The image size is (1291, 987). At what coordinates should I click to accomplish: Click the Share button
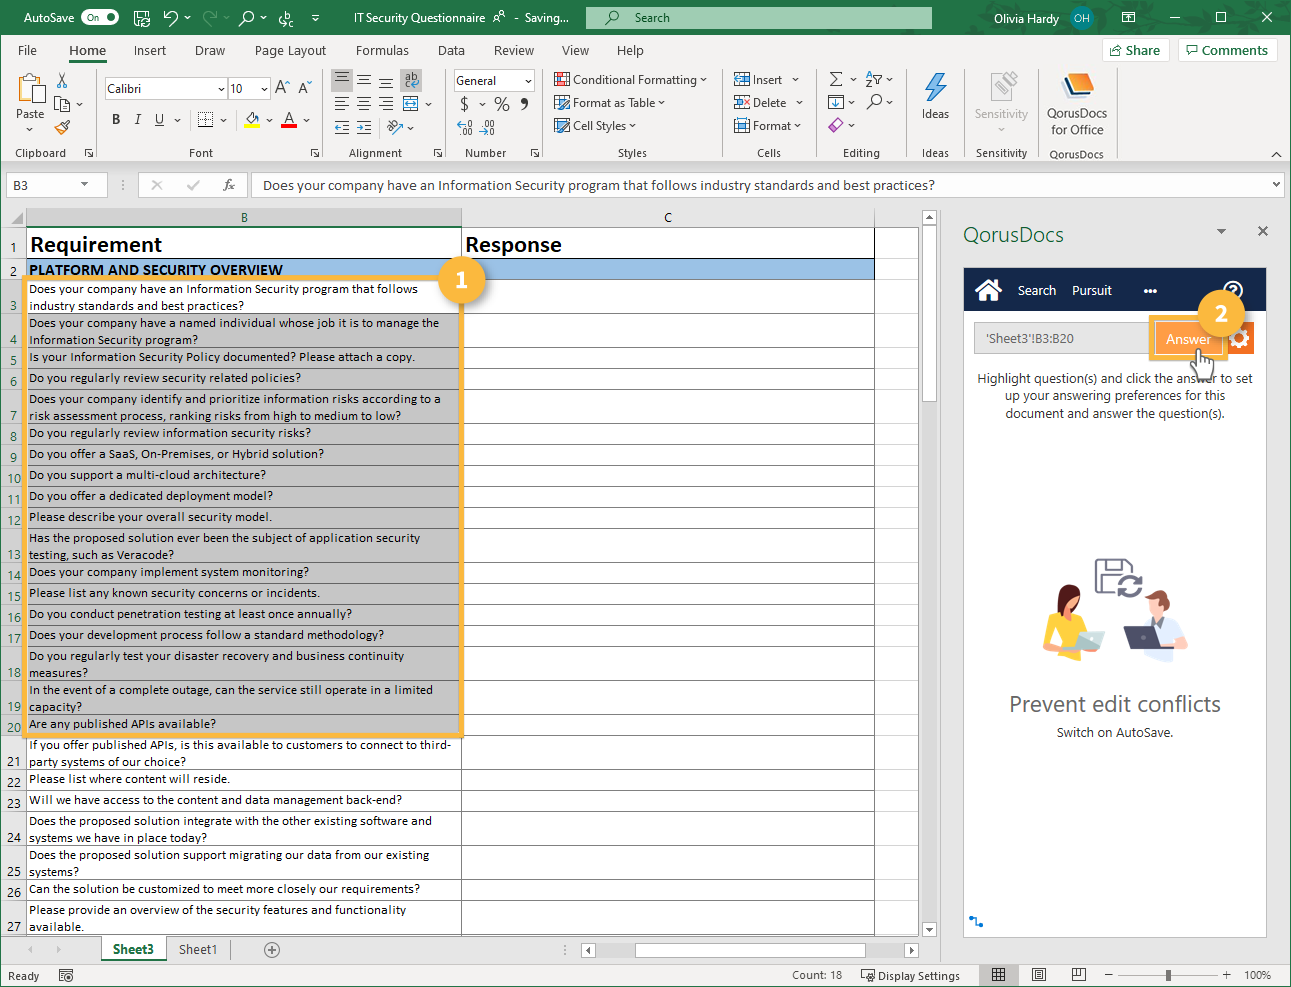[1135, 50]
